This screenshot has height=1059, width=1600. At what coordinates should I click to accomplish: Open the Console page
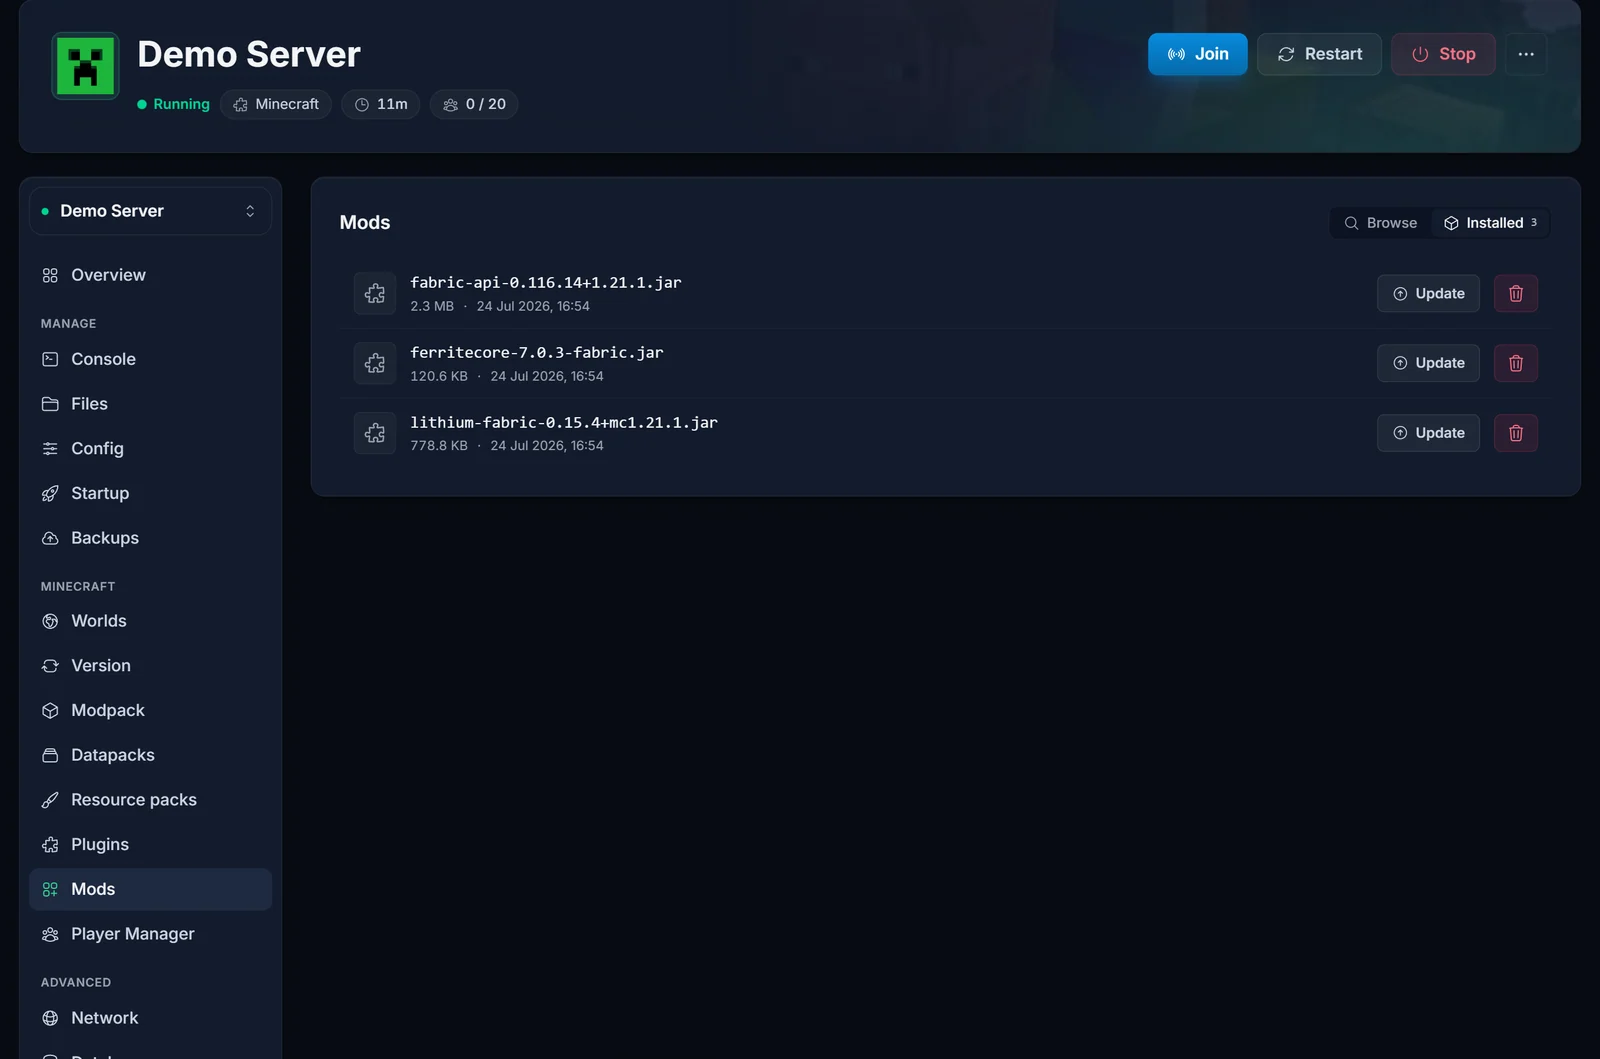[x=150, y=359]
